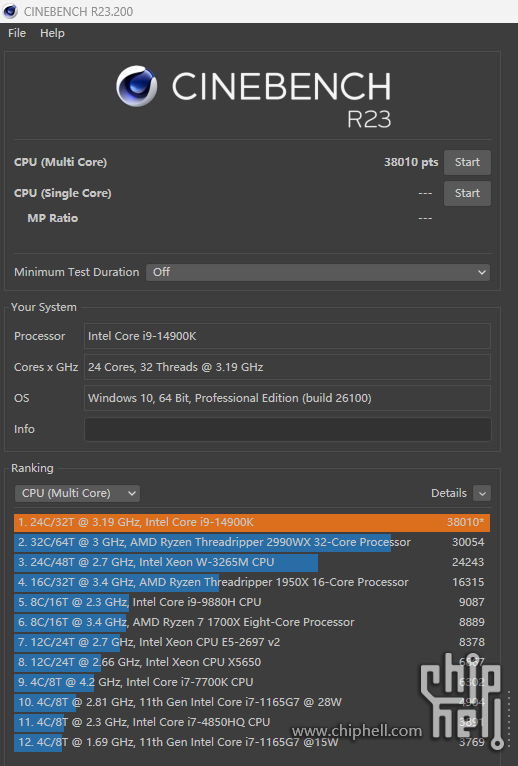This screenshot has width=518, height=766.
Task: Select the Core i7-7700K ranking row
Action: click(x=252, y=682)
